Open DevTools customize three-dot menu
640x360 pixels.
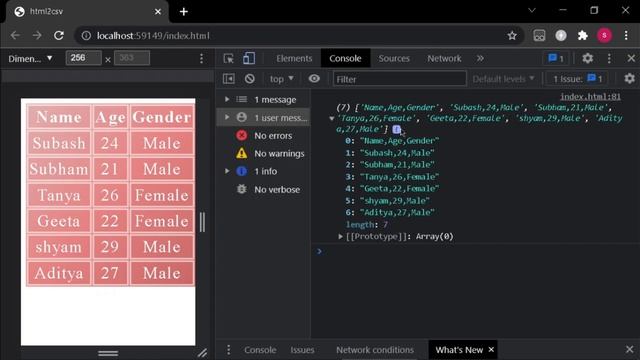(609, 58)
